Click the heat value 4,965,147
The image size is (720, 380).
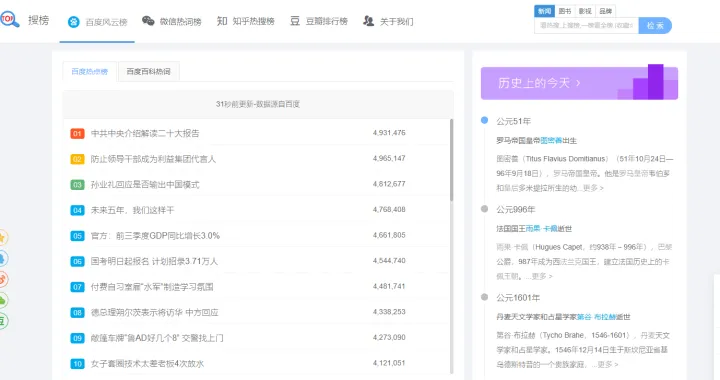point(389,158)
